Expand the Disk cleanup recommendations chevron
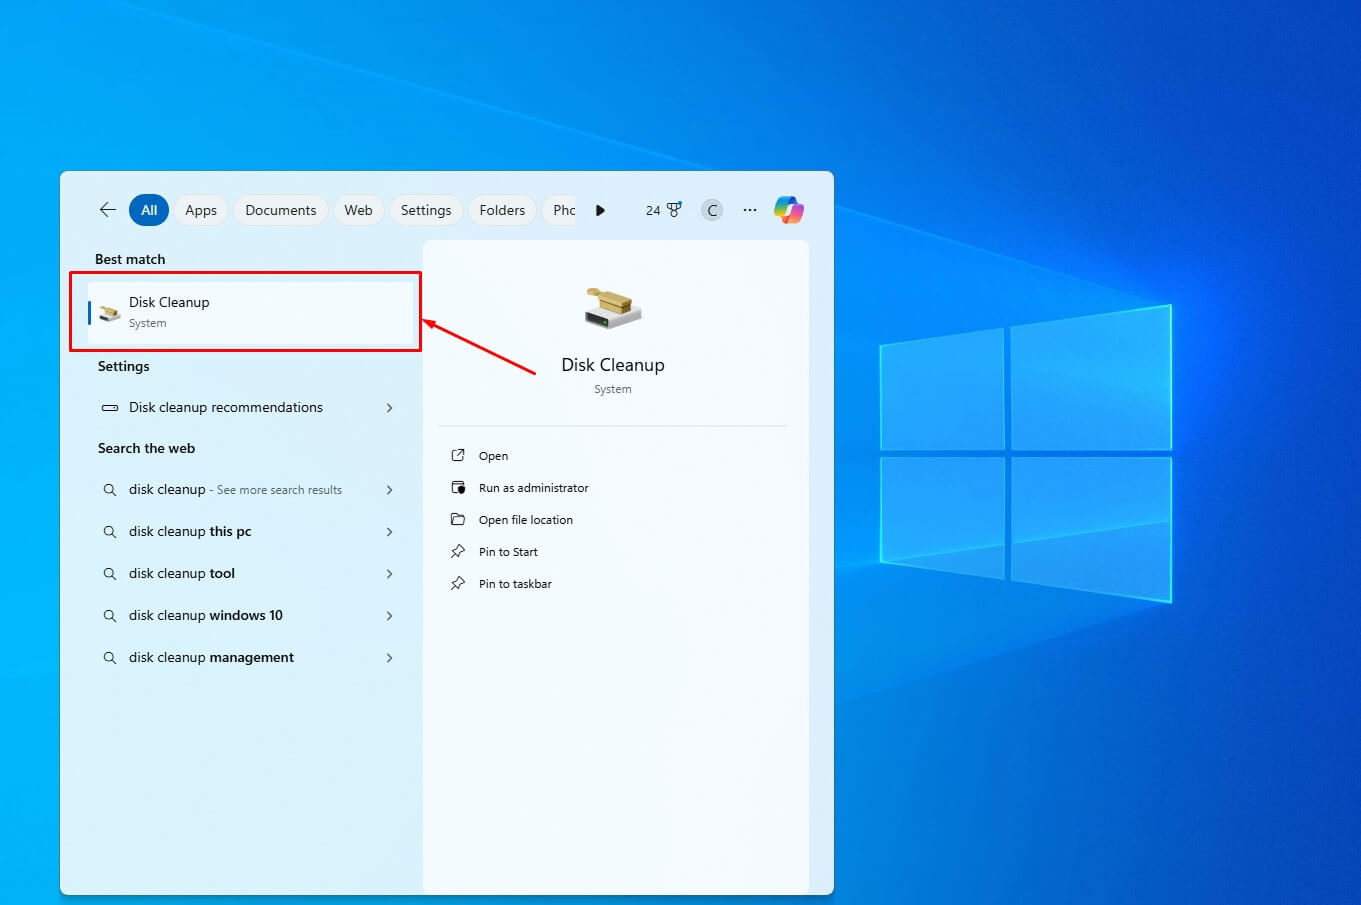 point(390,407)
